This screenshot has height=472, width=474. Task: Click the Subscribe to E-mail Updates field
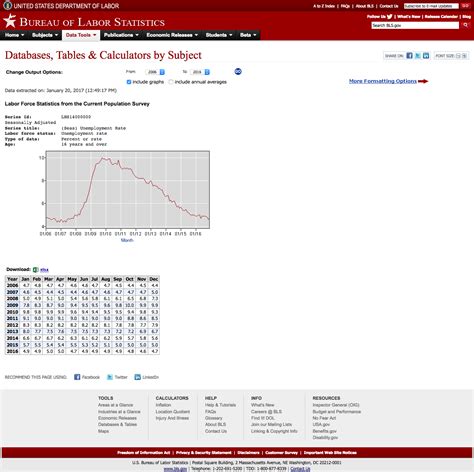click(431, 6)
